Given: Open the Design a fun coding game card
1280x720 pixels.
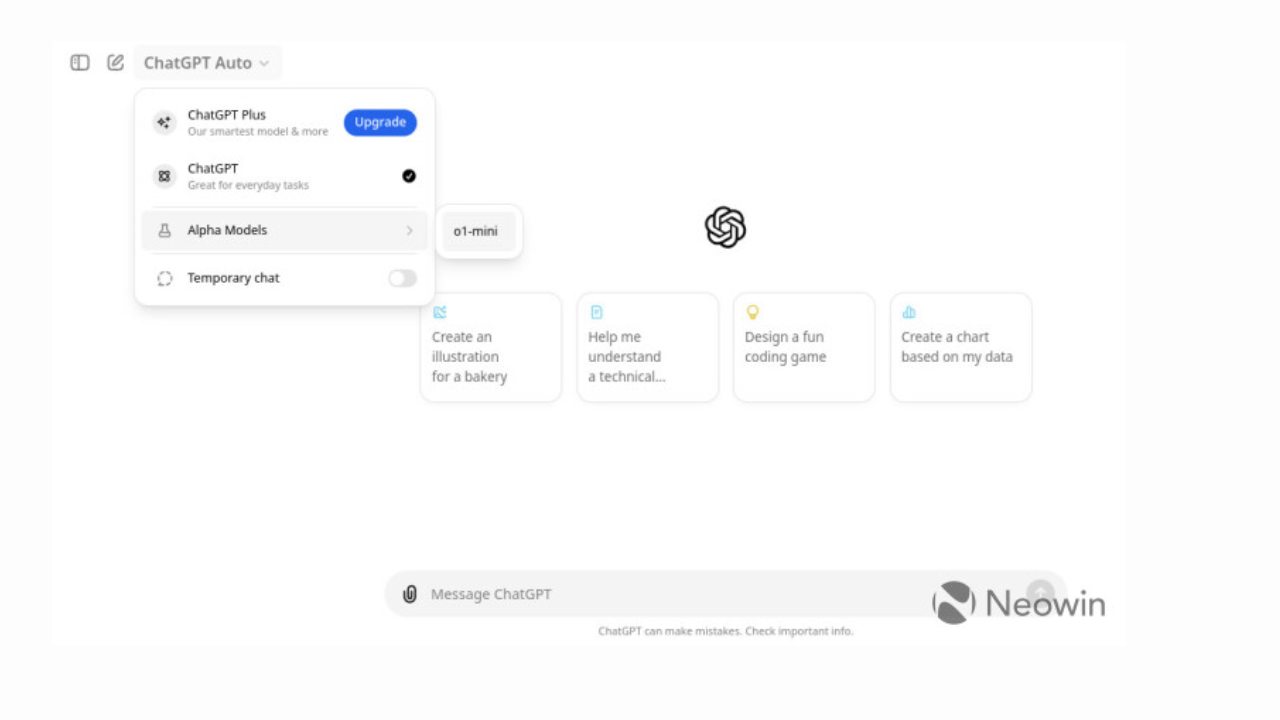Looking at the screenshot, I should [804, 347].
